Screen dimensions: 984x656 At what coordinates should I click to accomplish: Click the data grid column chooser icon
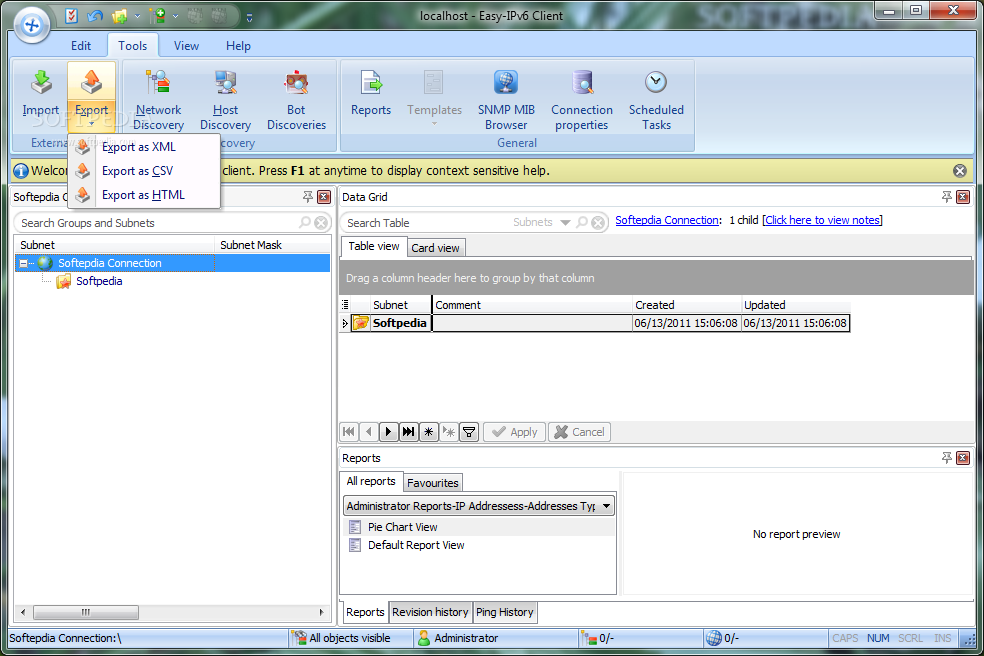(345, 305)
